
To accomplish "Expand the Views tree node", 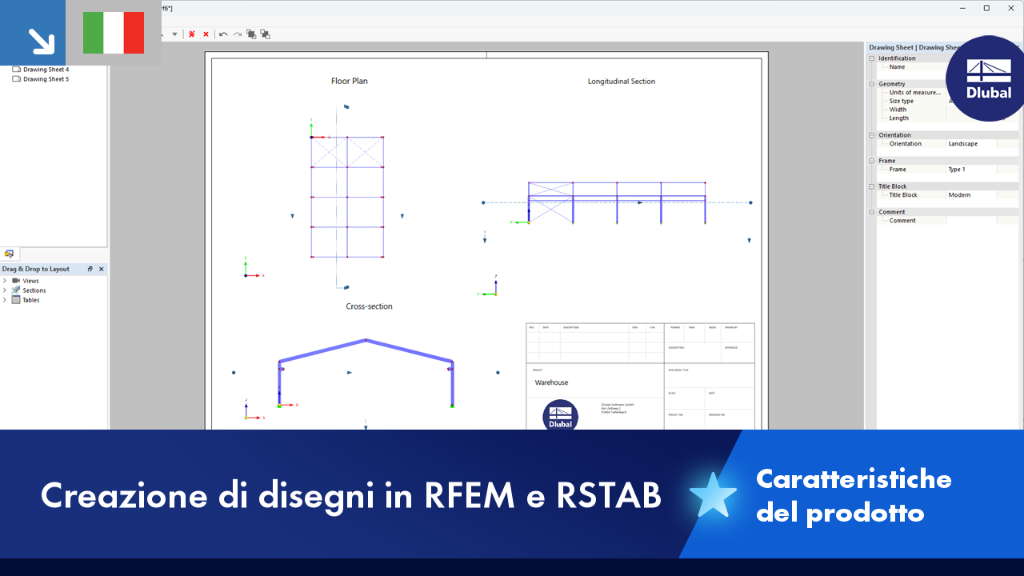I will [x=5, y=281].
